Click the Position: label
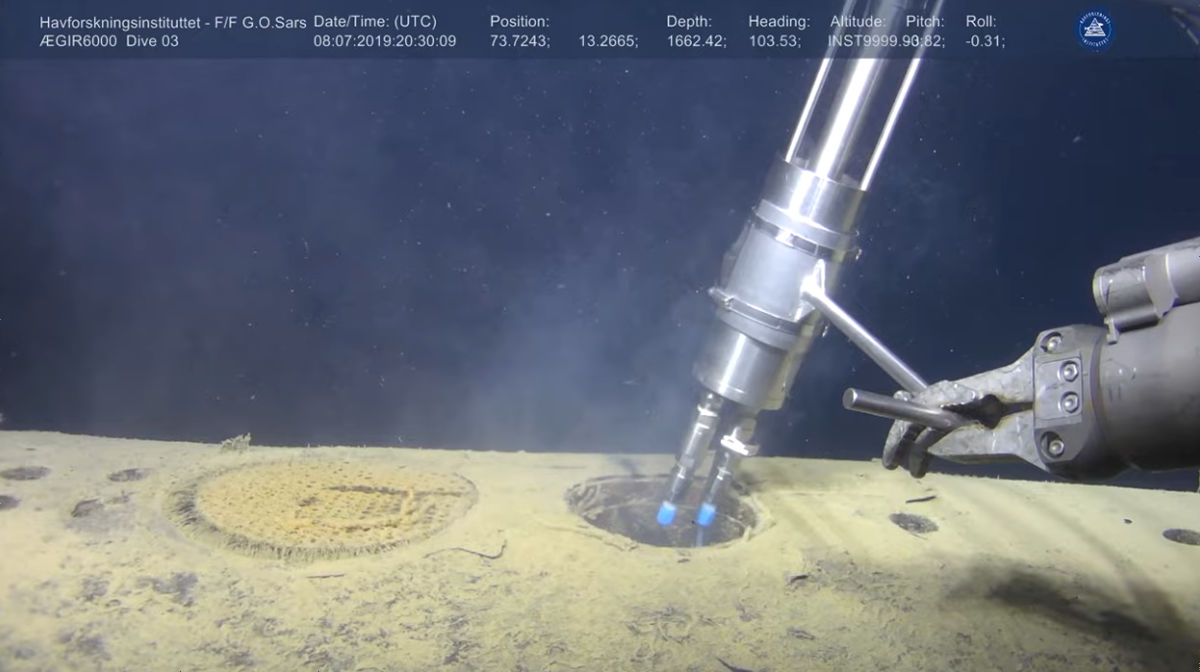This screenshot has height=672, width=1200. [x=519, y=21]
